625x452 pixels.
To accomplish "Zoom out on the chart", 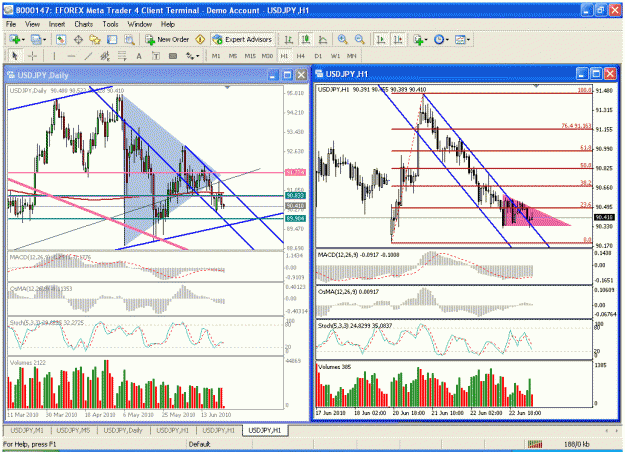I will click(x=360, y=39).
